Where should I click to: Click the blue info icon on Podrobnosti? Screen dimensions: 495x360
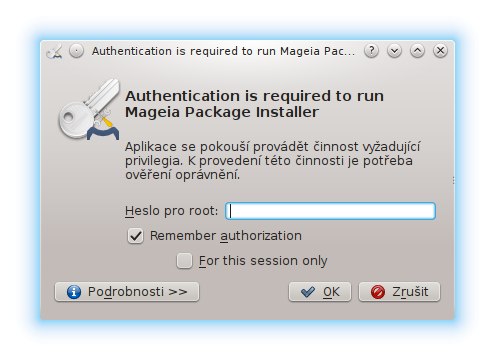(x=74, y=292)
